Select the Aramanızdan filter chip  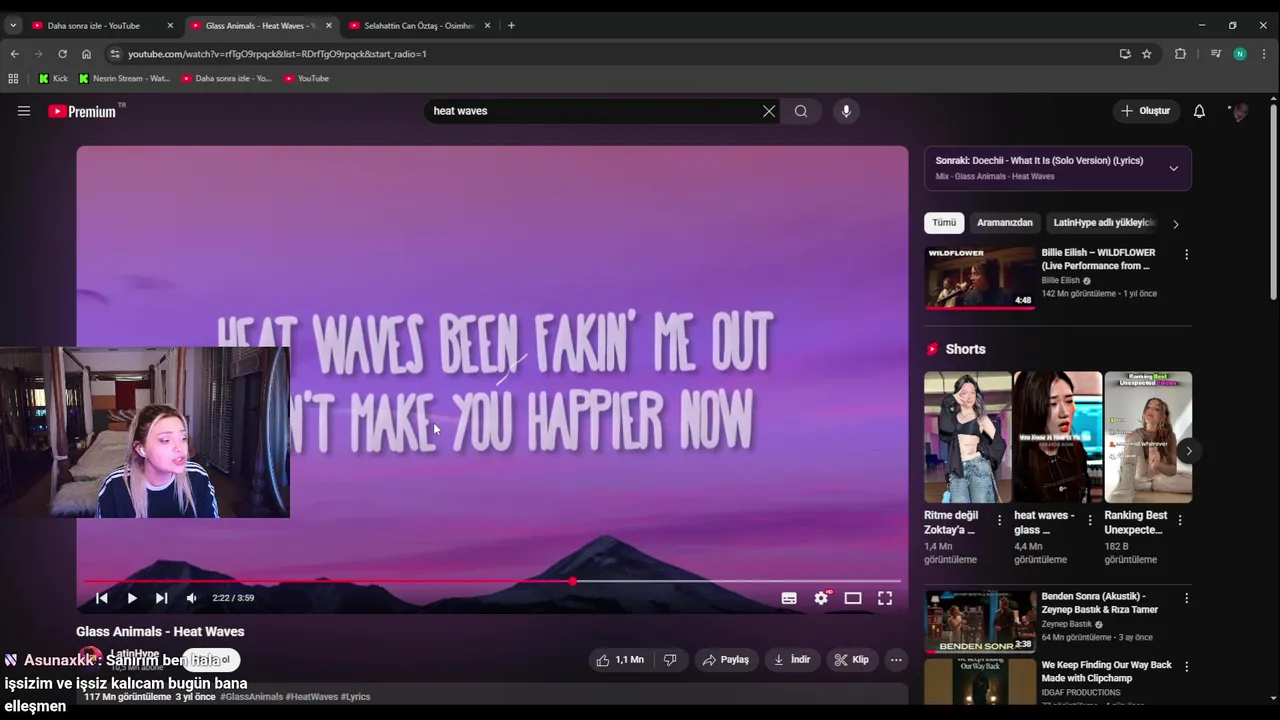(x=1005, y=223)
